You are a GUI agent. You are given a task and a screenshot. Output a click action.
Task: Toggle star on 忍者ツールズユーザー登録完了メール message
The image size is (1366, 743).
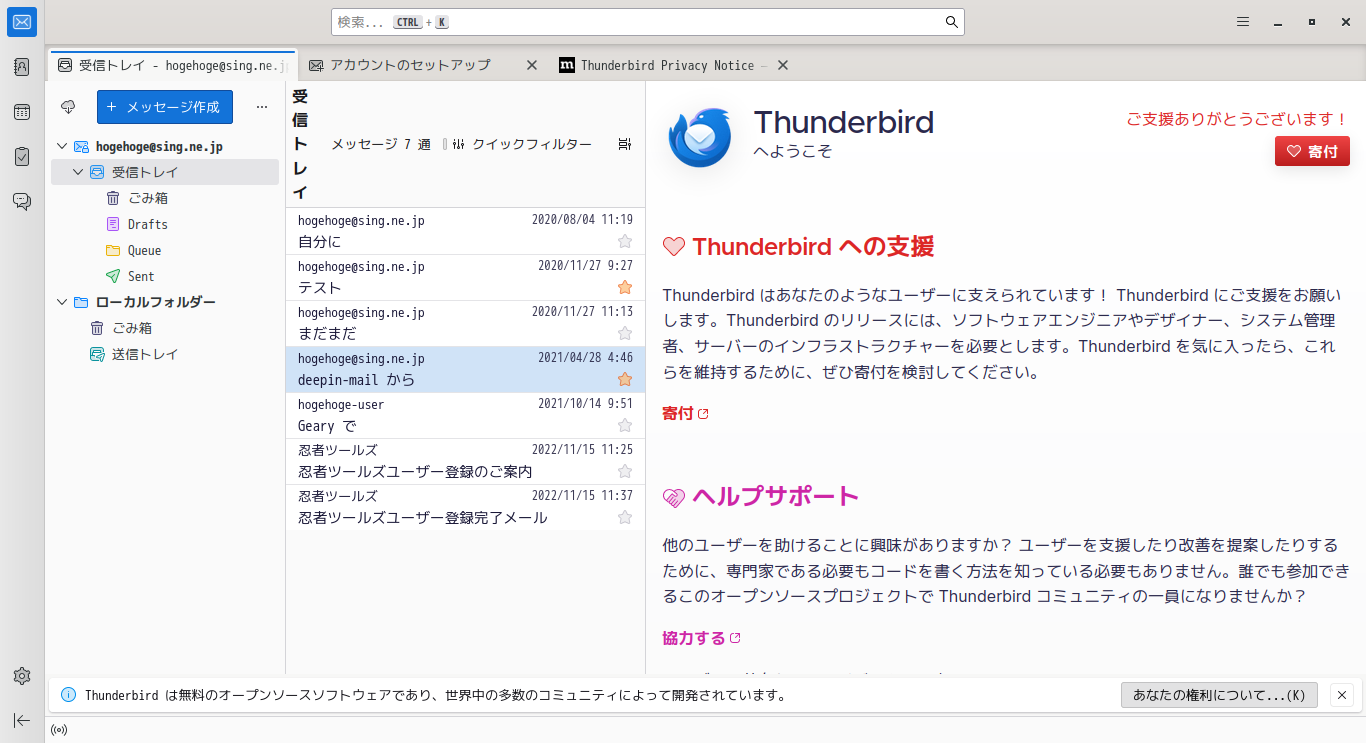tap(625, 517)
